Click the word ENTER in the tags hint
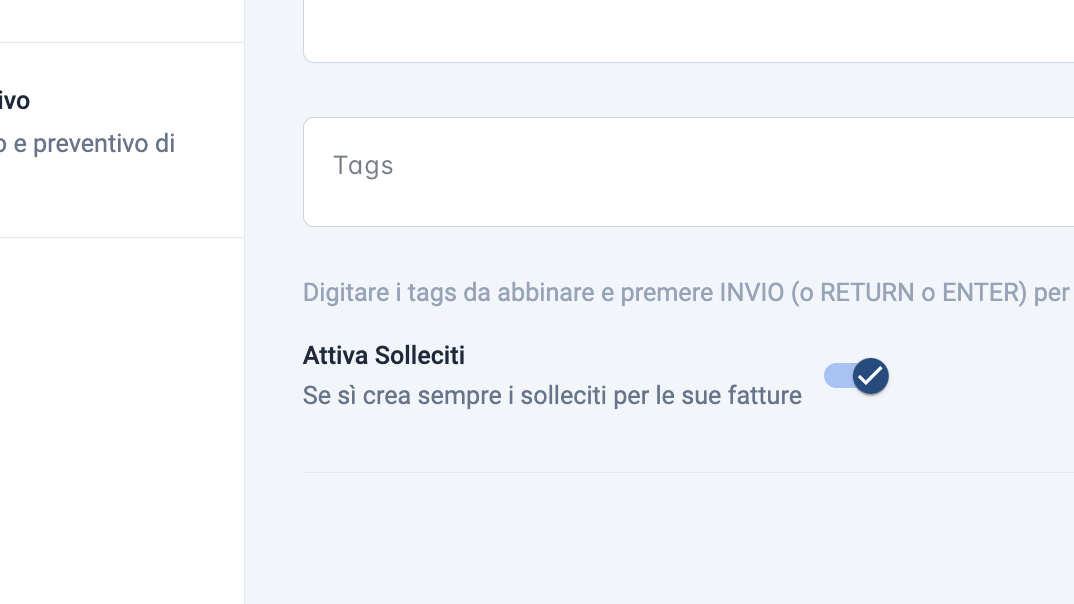 pyautogui.click(x=984, y=292)
